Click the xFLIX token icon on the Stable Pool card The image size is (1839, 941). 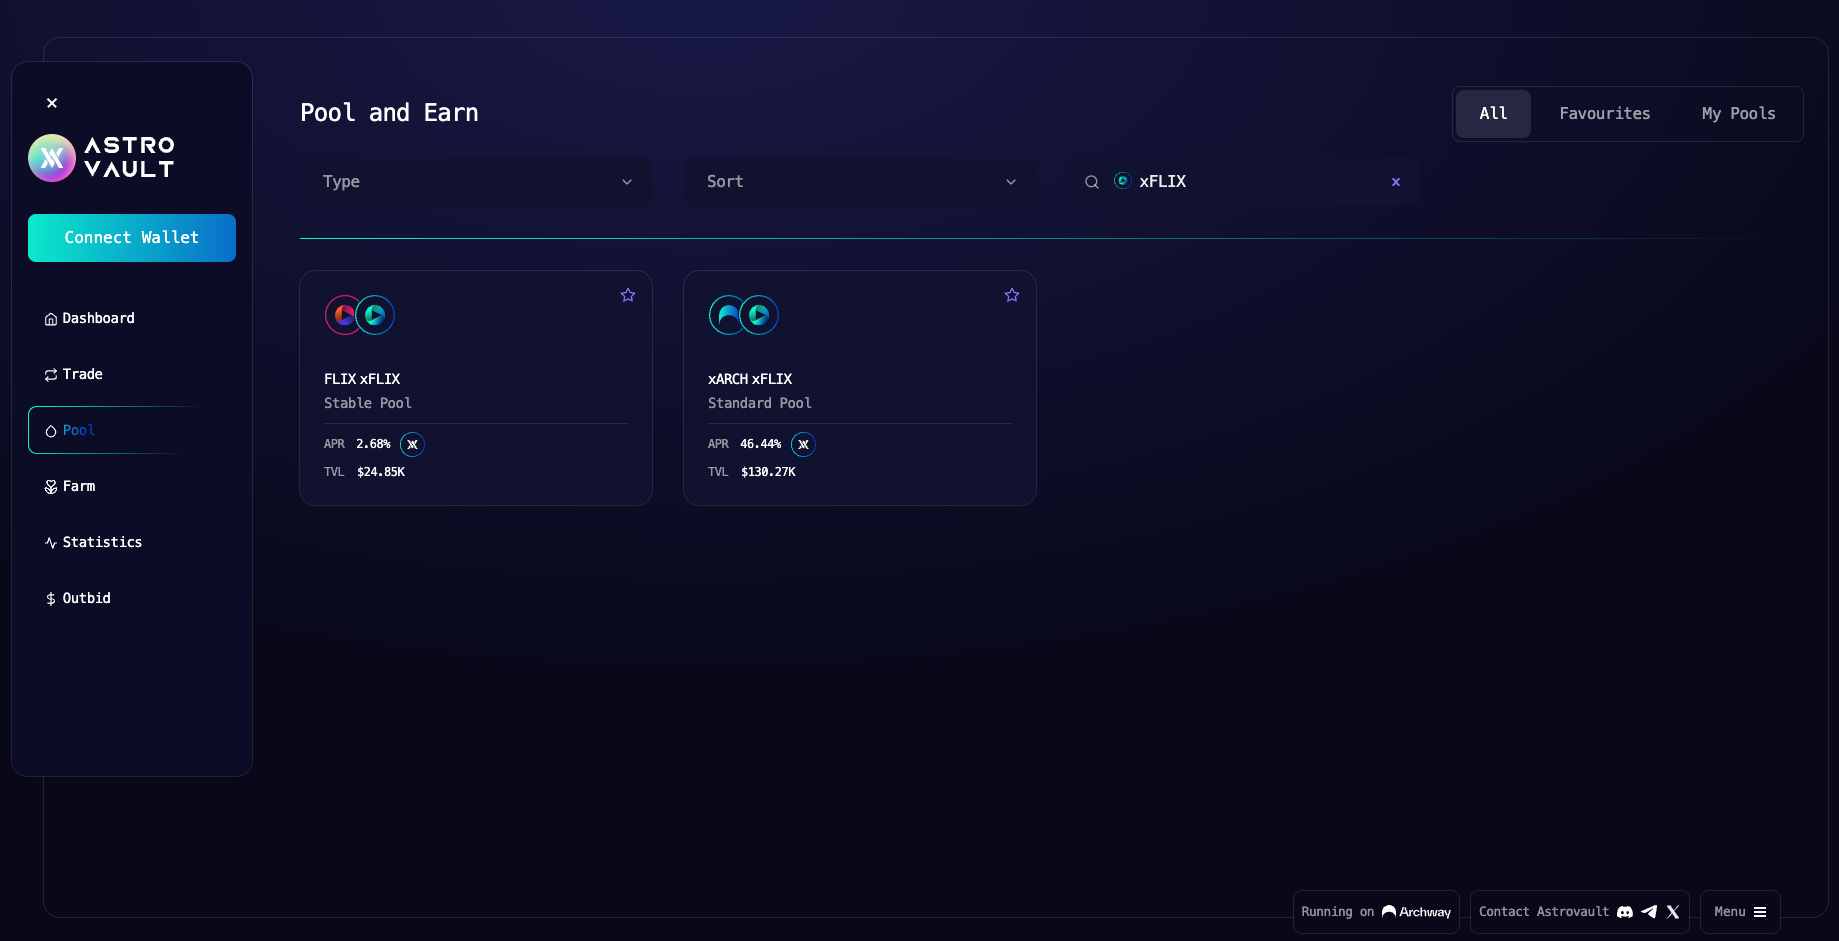coord(376,315)
